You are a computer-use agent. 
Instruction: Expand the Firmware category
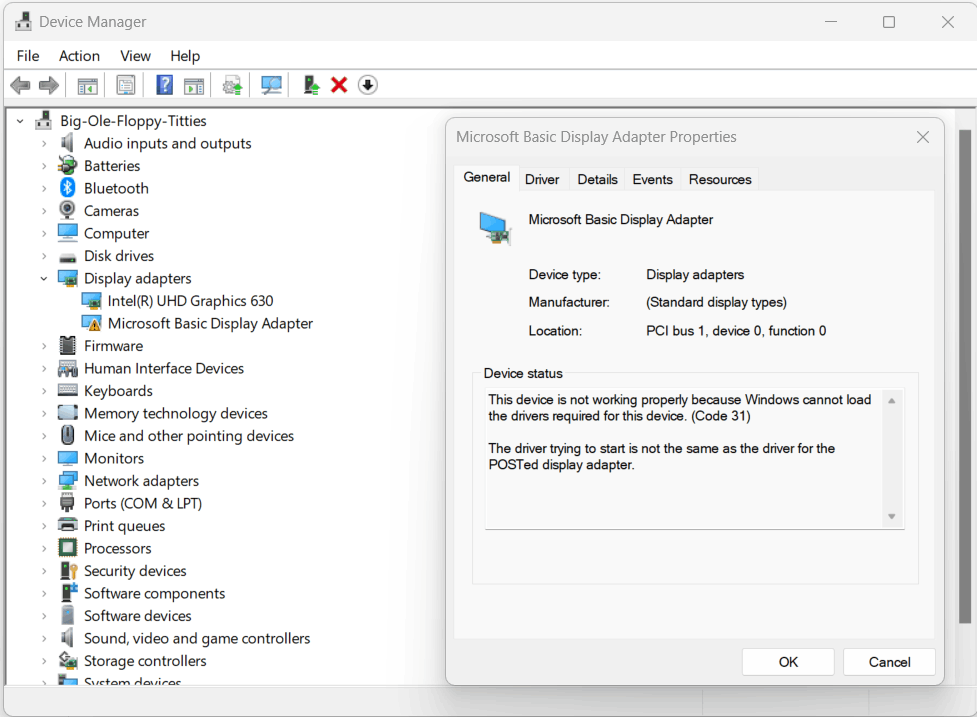click(44, 346)
